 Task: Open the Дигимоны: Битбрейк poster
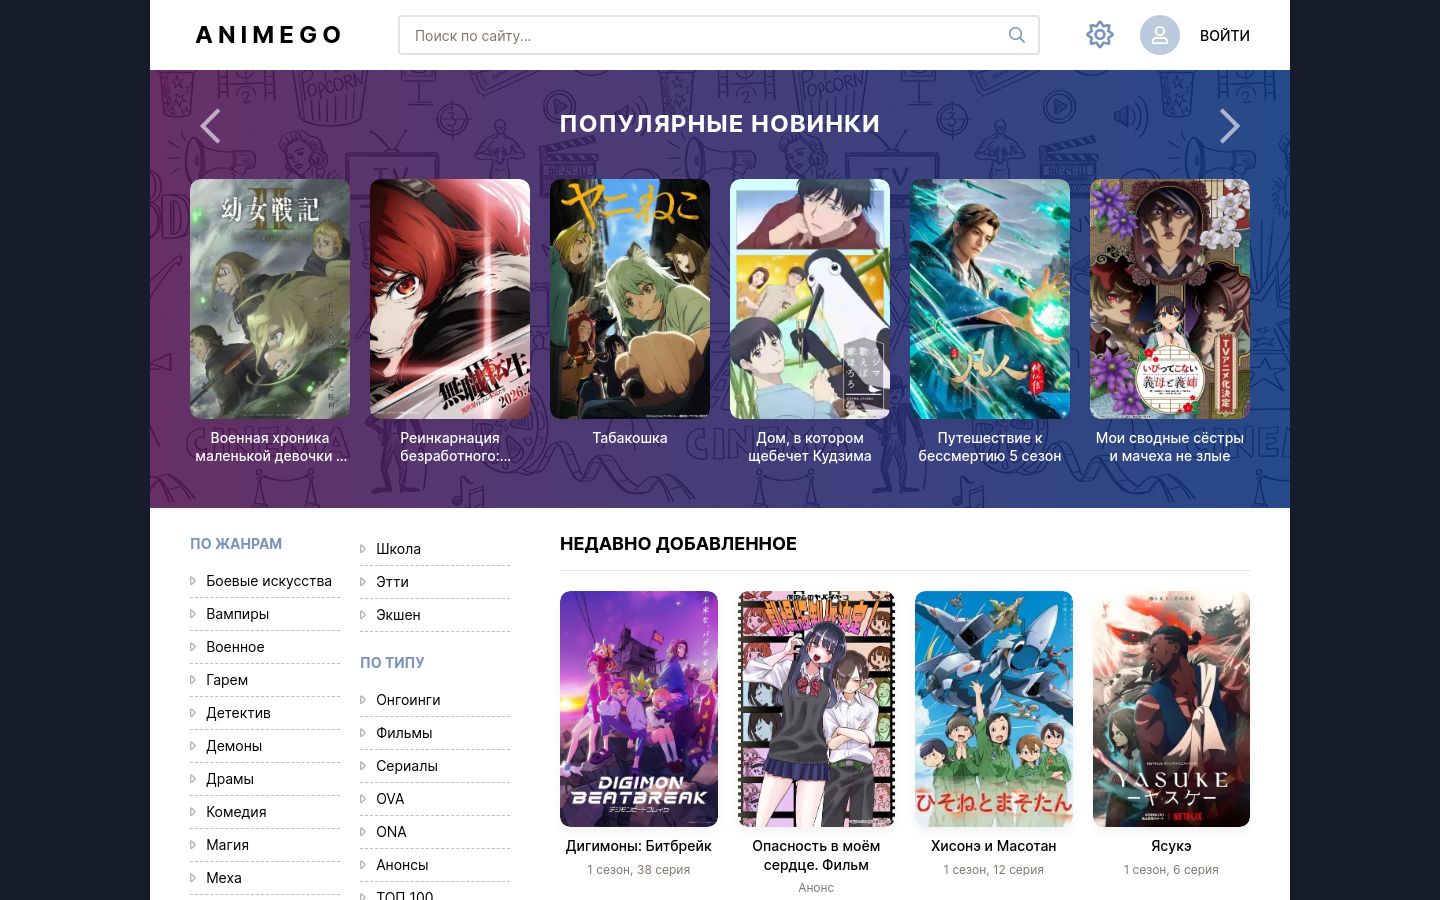639,709
